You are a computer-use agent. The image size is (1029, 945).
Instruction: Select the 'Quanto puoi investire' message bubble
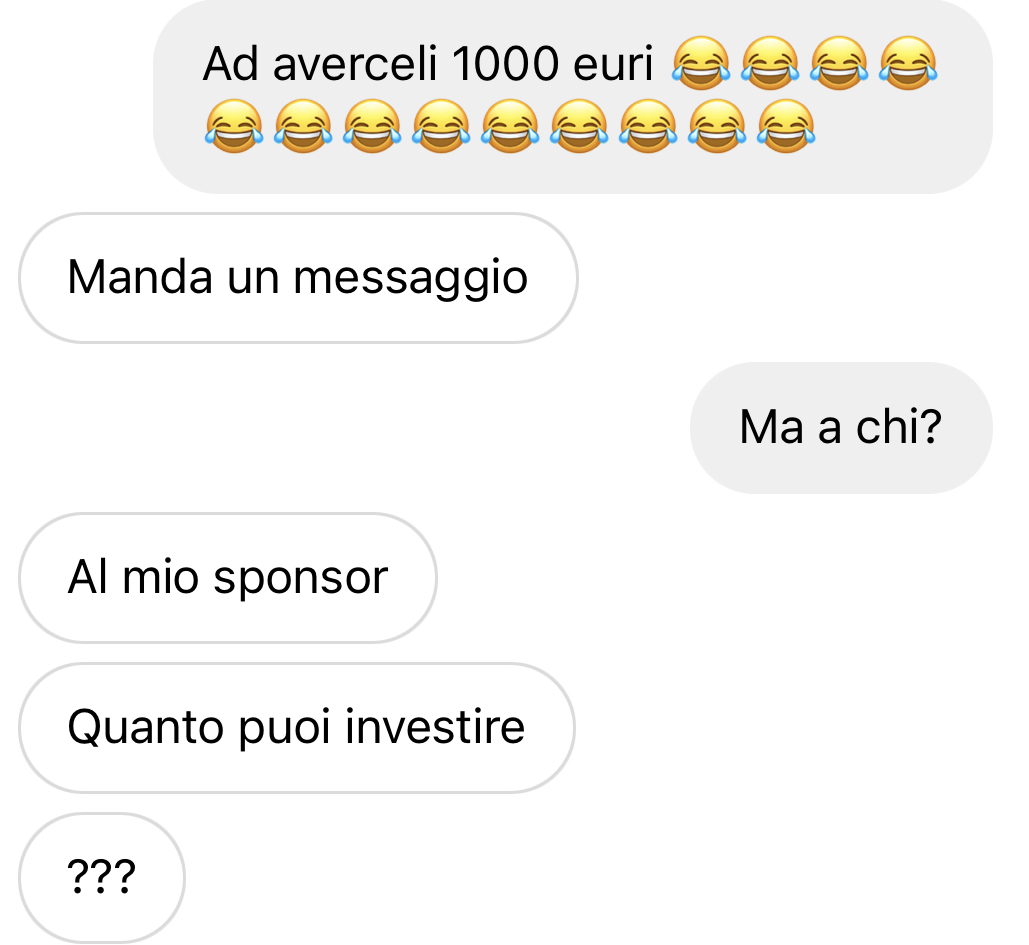tap(297, 728)
